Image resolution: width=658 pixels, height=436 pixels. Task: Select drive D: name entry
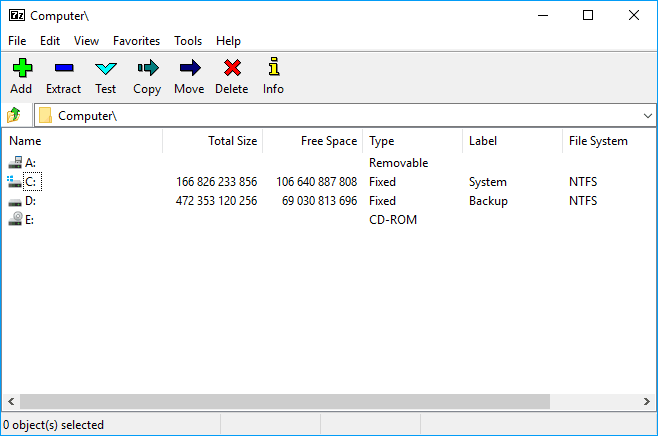[30, 201]
